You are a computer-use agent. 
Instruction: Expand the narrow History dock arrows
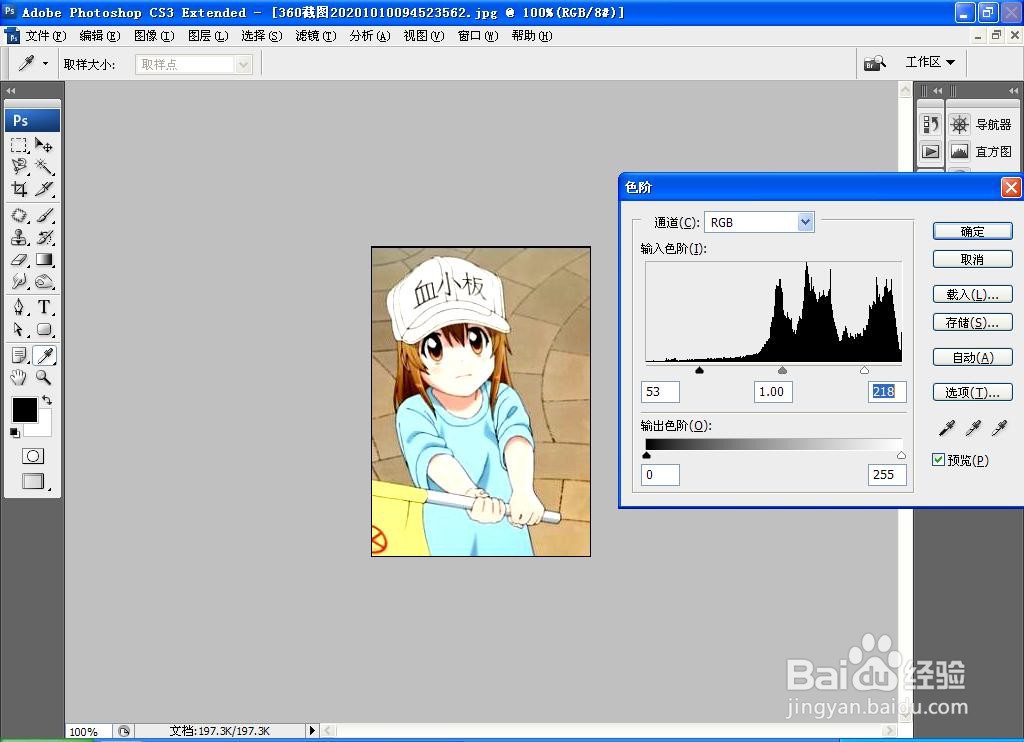[x=937, y=91]
